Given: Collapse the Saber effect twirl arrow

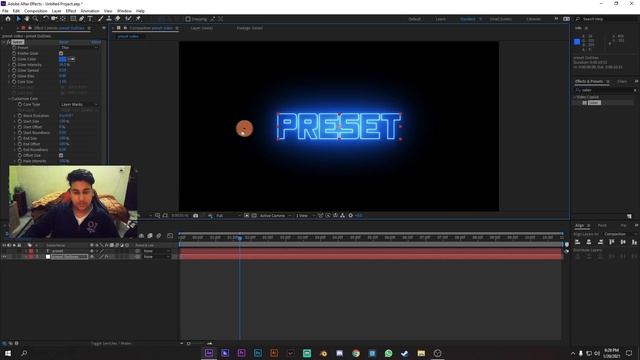Looking at the screenshot, I should pyautogui.click(x=4, y=42).
